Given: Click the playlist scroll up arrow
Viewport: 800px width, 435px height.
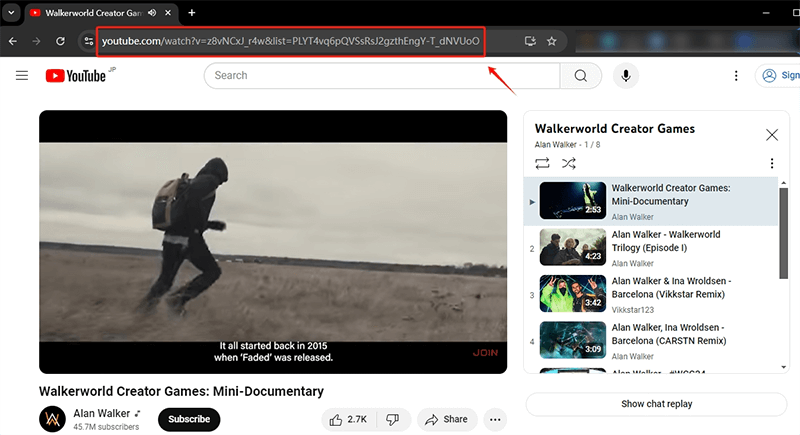Looking at the screenshot, I should tap(784, 182).
